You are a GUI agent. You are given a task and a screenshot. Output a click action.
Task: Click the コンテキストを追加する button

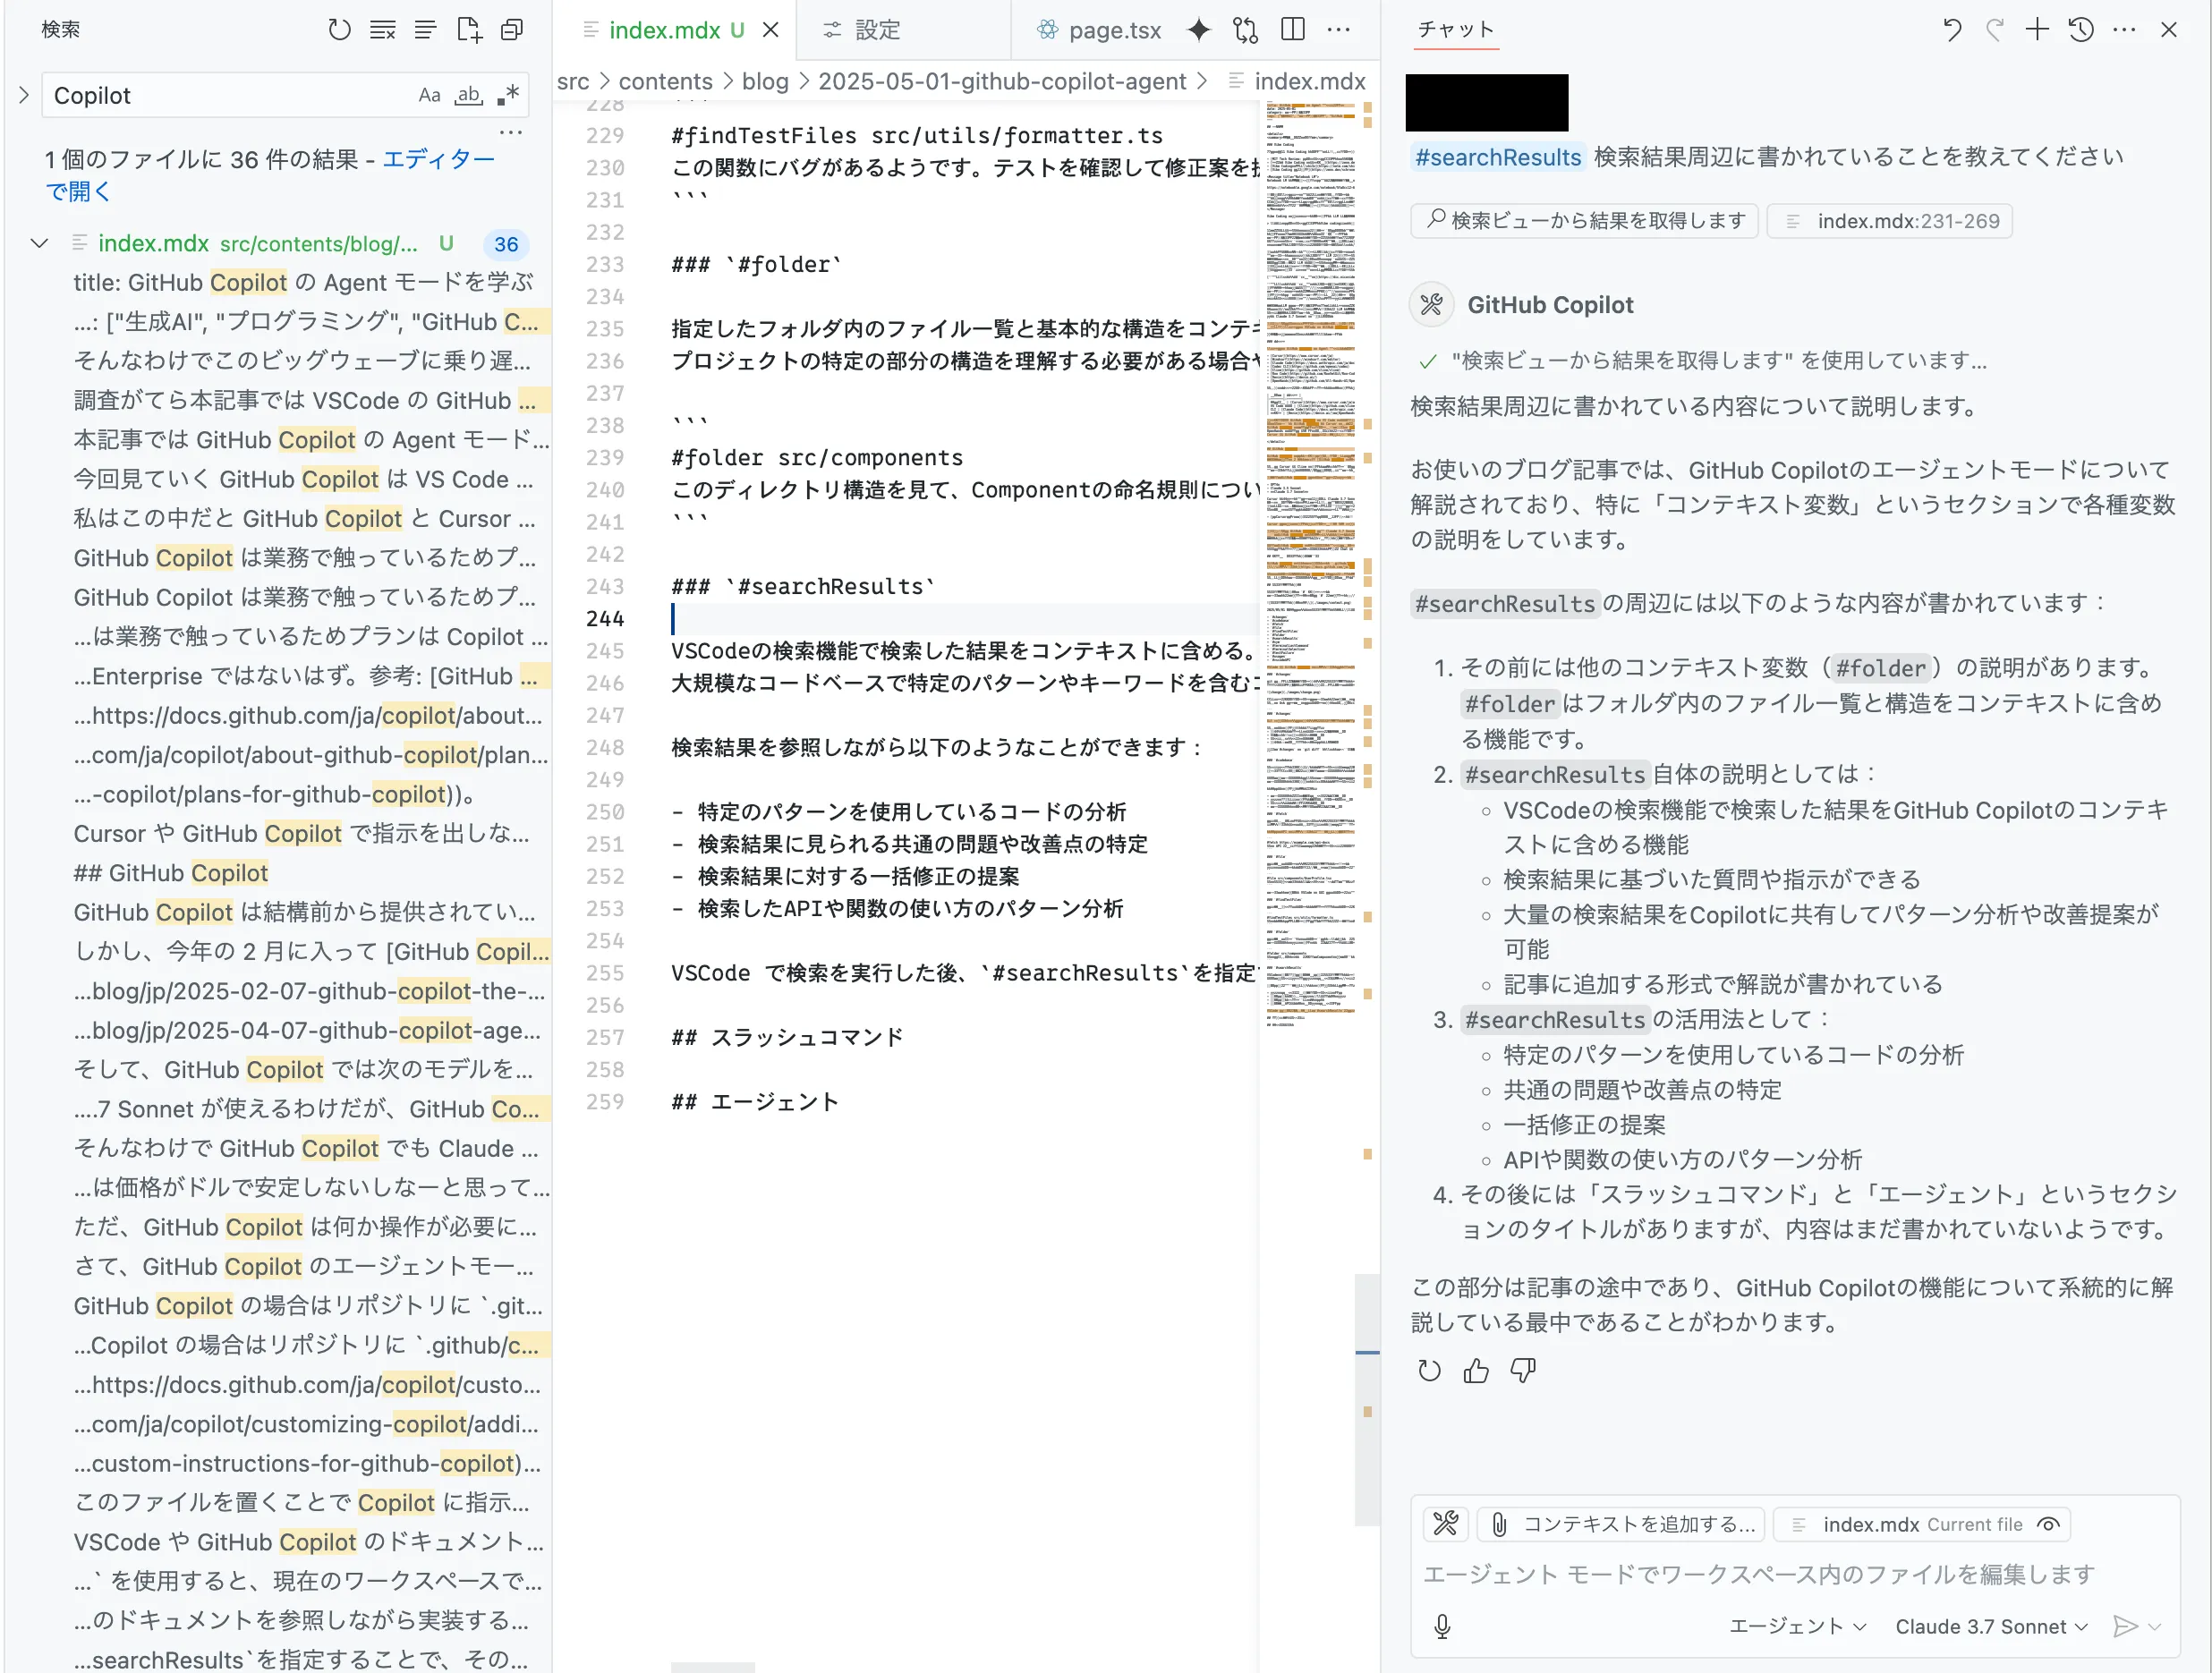pos(1621,1525)
